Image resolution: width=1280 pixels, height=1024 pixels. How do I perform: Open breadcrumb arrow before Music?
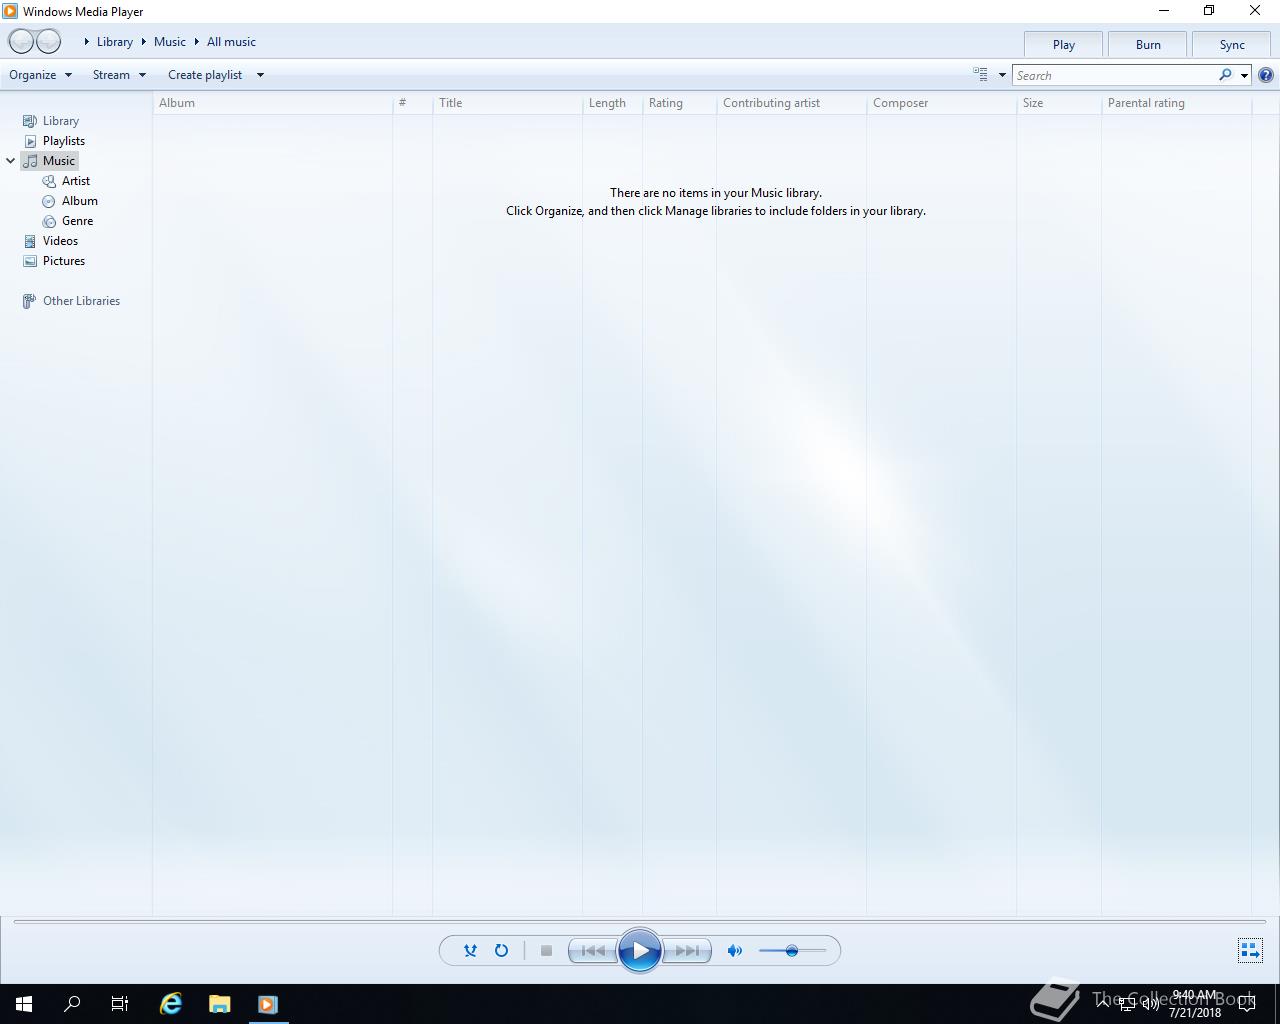point(144,42)
